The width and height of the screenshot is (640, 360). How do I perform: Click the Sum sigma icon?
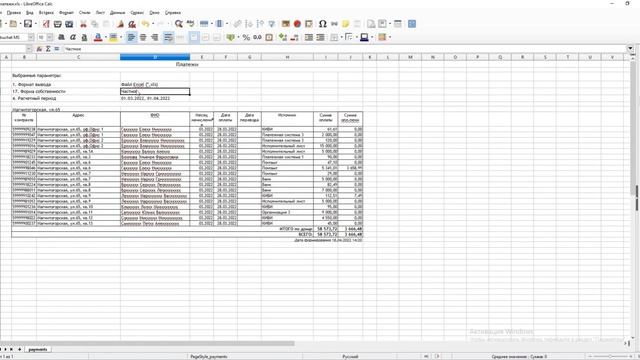(48, 49)
